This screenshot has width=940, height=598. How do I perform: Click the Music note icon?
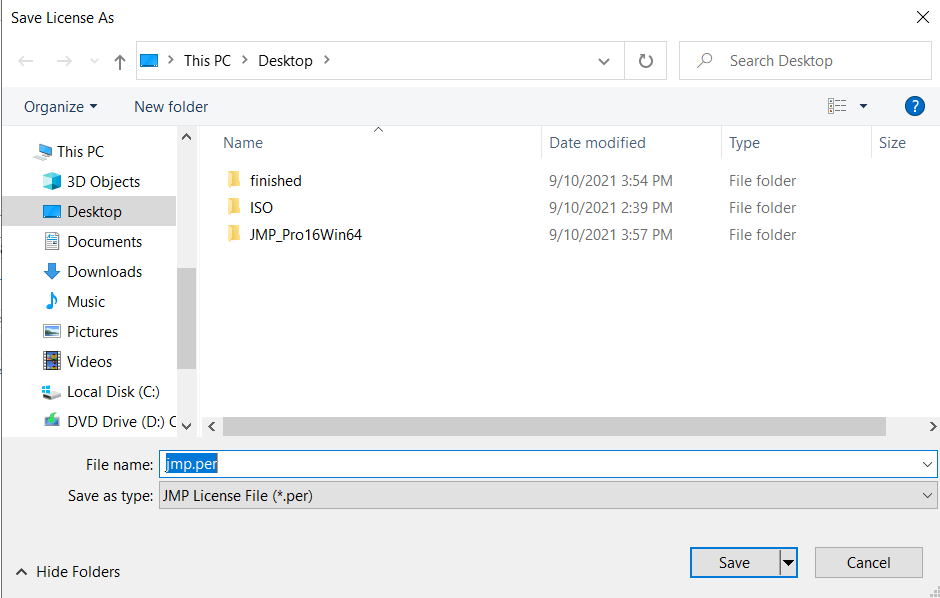coord(52,301)
